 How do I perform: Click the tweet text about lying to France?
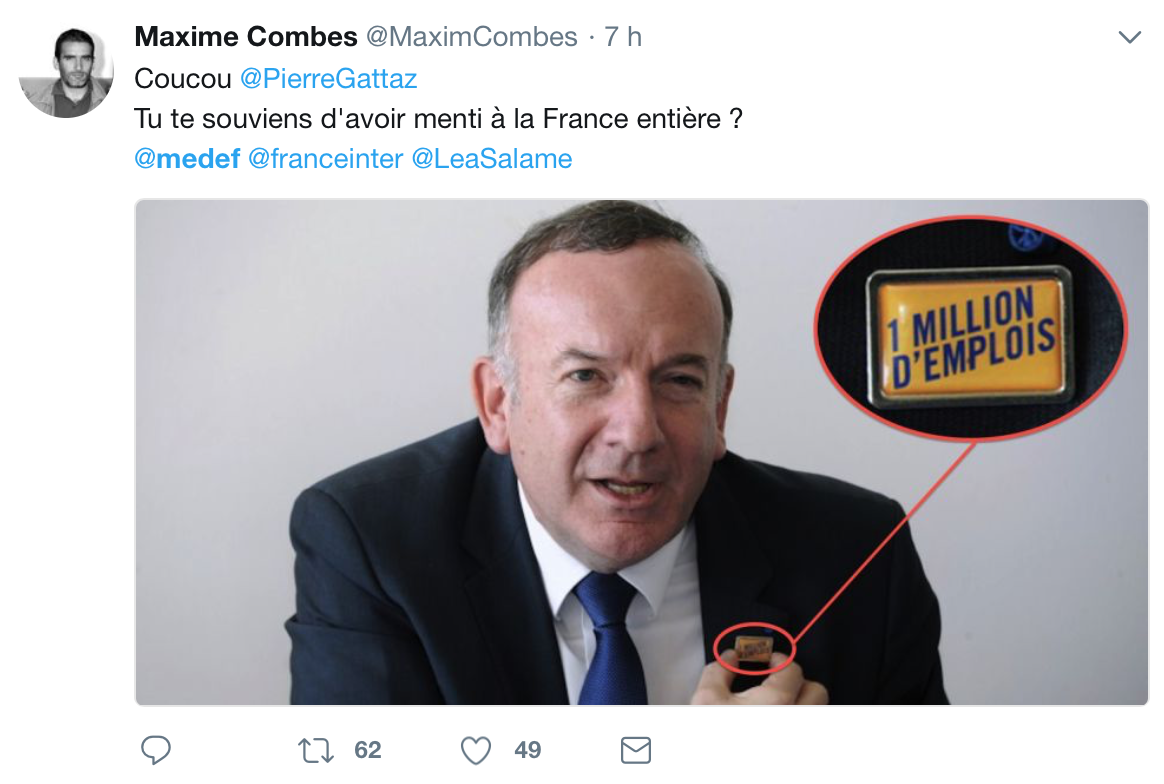coord(440,119)
